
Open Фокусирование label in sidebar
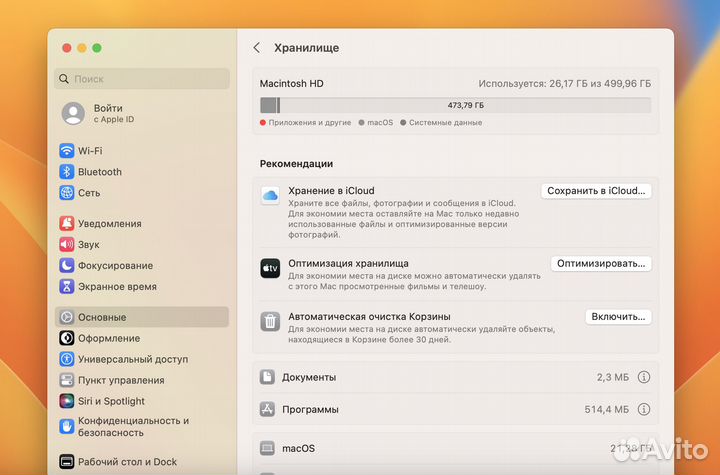tap(115, 266)
